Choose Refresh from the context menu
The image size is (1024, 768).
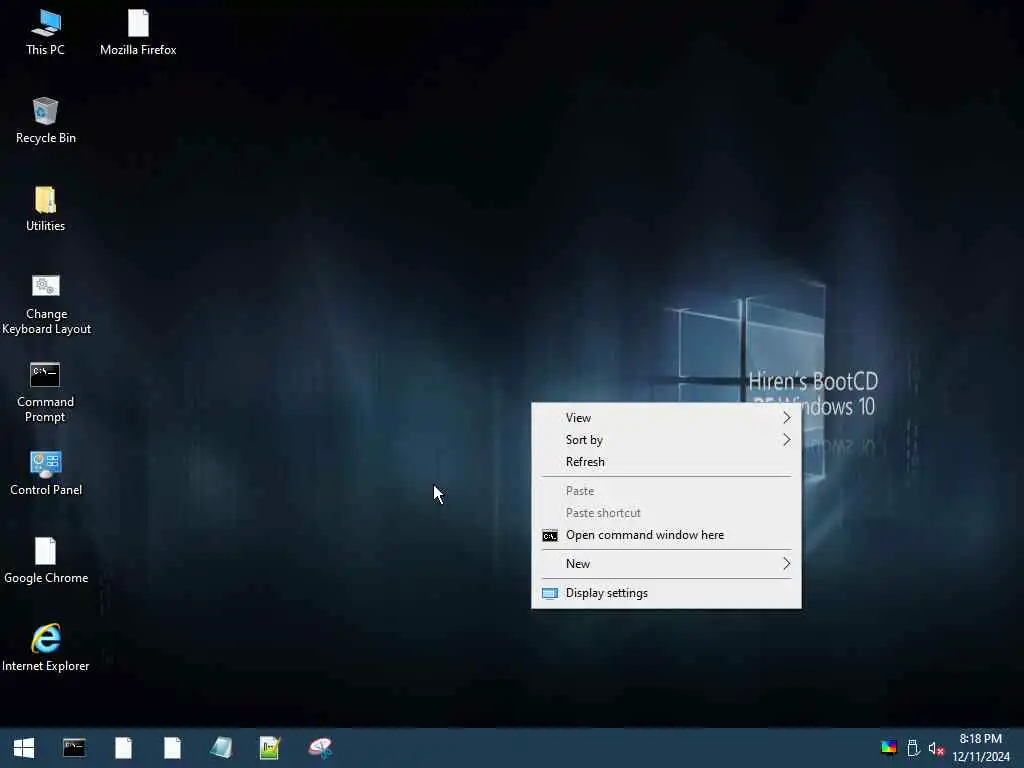coord(666,462)
